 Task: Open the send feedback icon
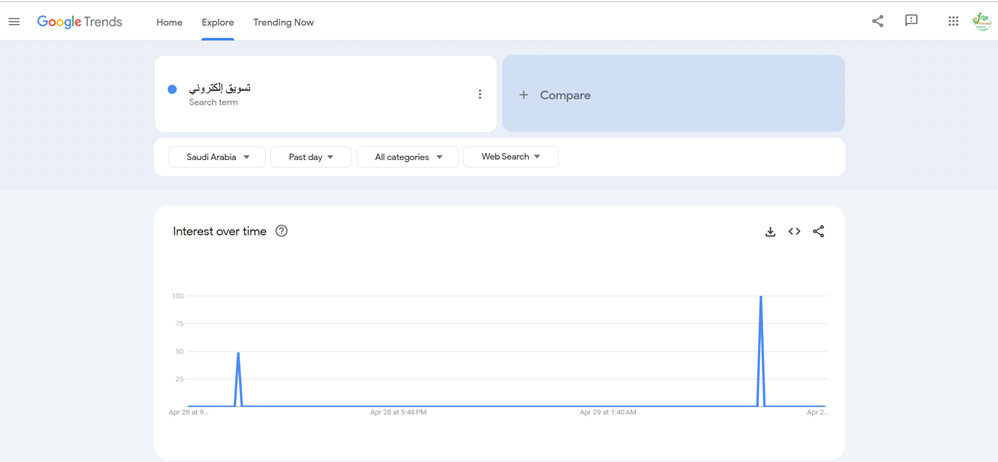tap(911, 21)
